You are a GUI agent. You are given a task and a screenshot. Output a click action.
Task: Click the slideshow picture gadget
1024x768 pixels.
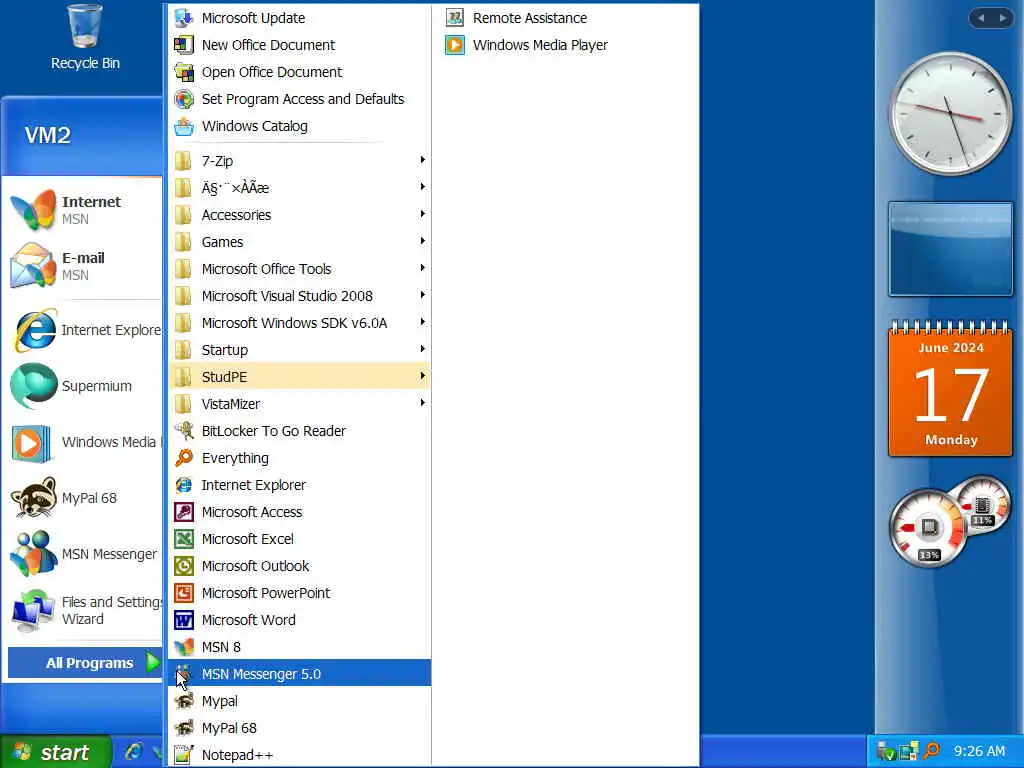click(x=950, y=249)
